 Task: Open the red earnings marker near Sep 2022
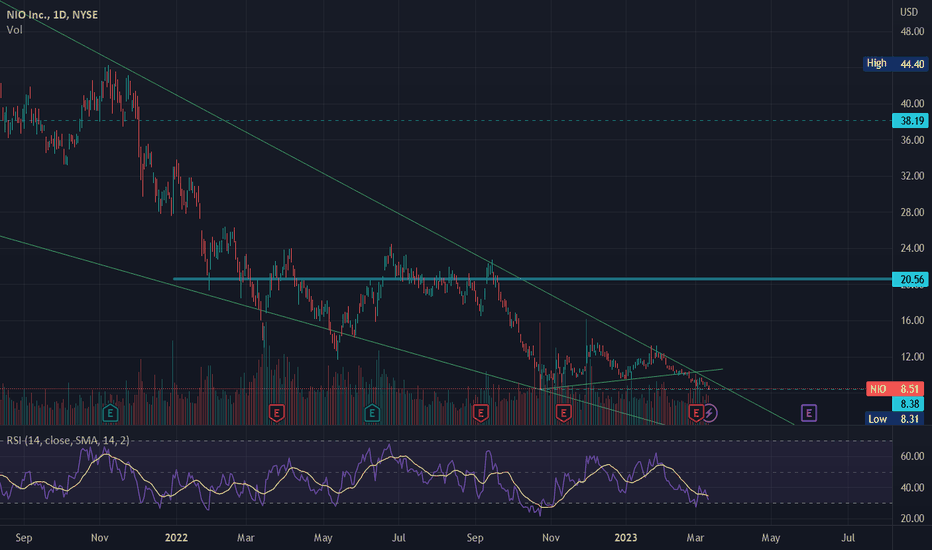480,412
